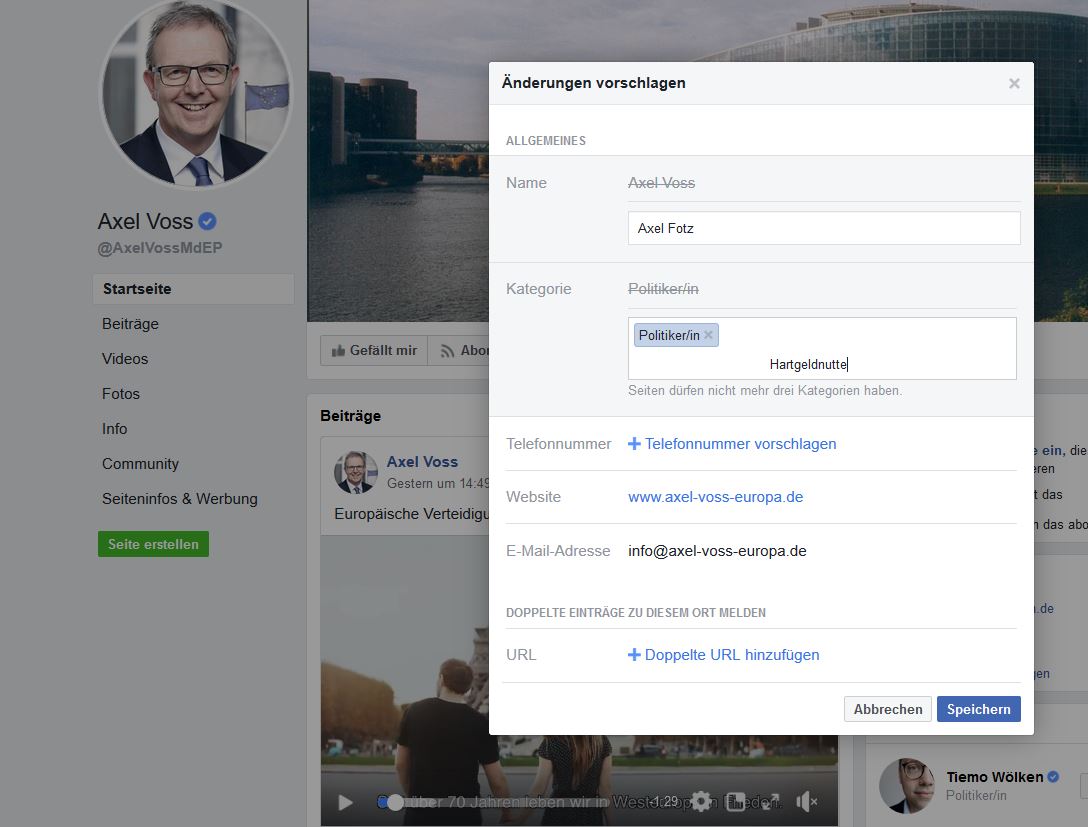Click the Politiker/in category tag
Image resolution: width=1088 pixels, height=827 pixels.
676,335
